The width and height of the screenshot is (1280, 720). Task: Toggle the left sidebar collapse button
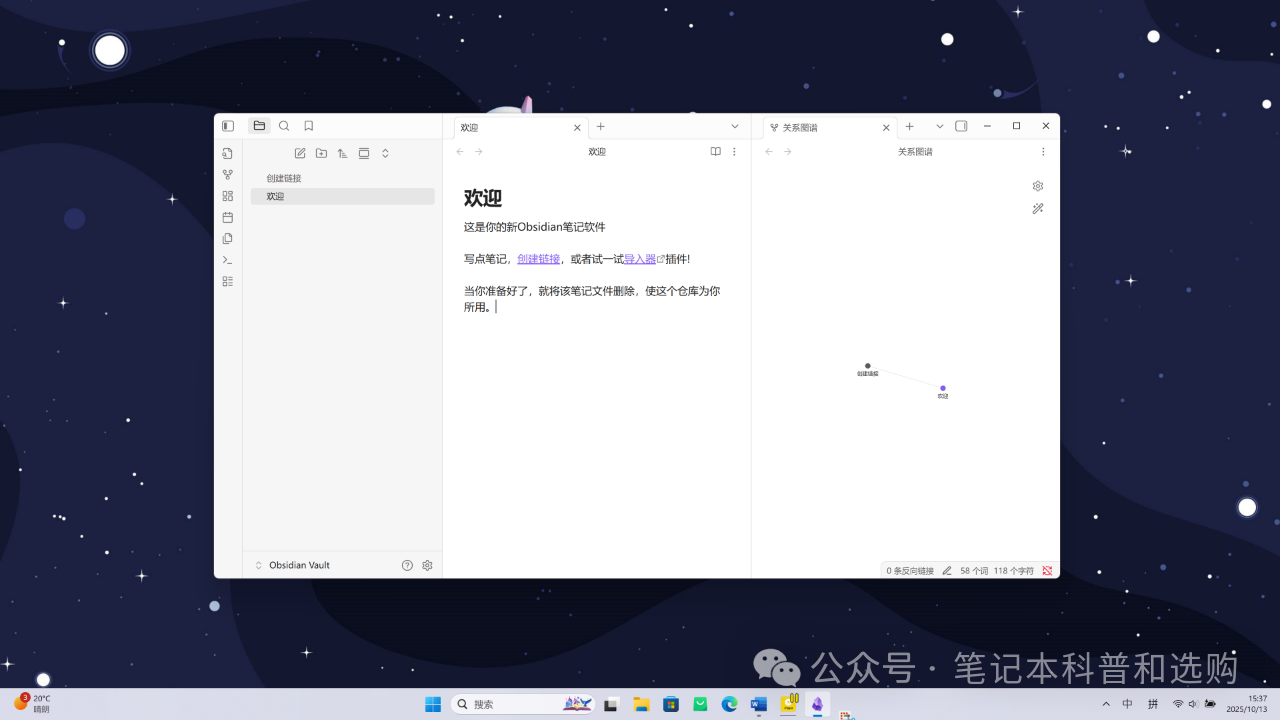(x=228, y=126)
